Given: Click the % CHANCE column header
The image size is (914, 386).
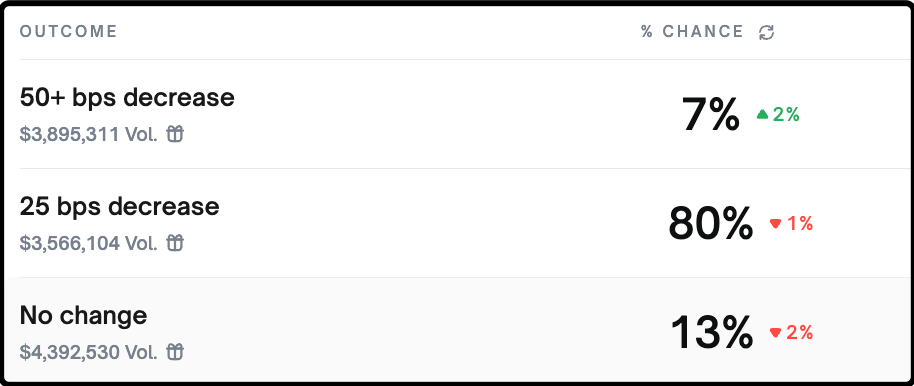Looking at the screenshot, I should tap(692, 31).
